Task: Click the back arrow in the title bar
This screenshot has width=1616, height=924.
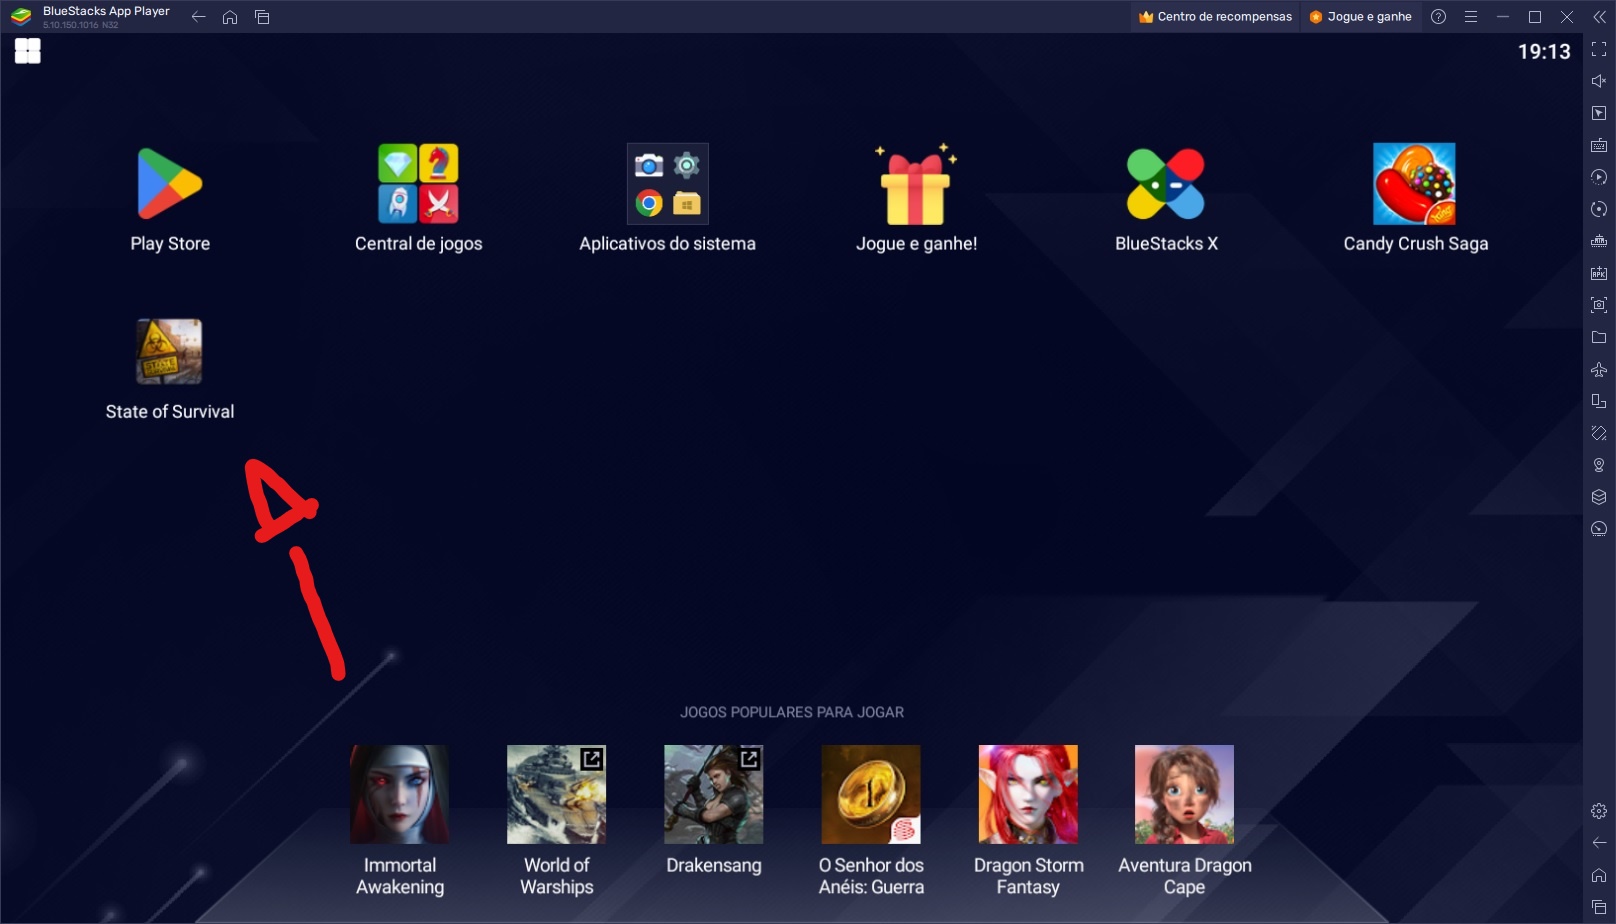Action: pyautogui.click(x=198, y=17)
